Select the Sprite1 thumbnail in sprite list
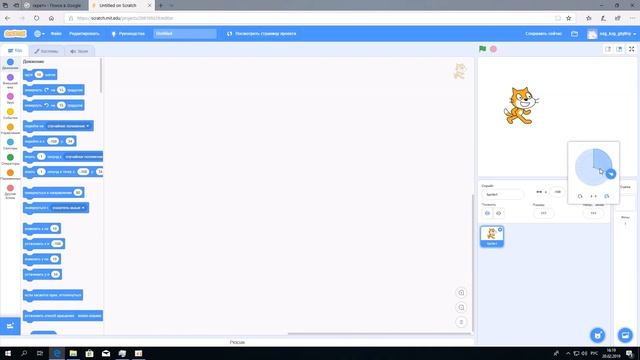The image size is (640, 360). tap(492, 236)
